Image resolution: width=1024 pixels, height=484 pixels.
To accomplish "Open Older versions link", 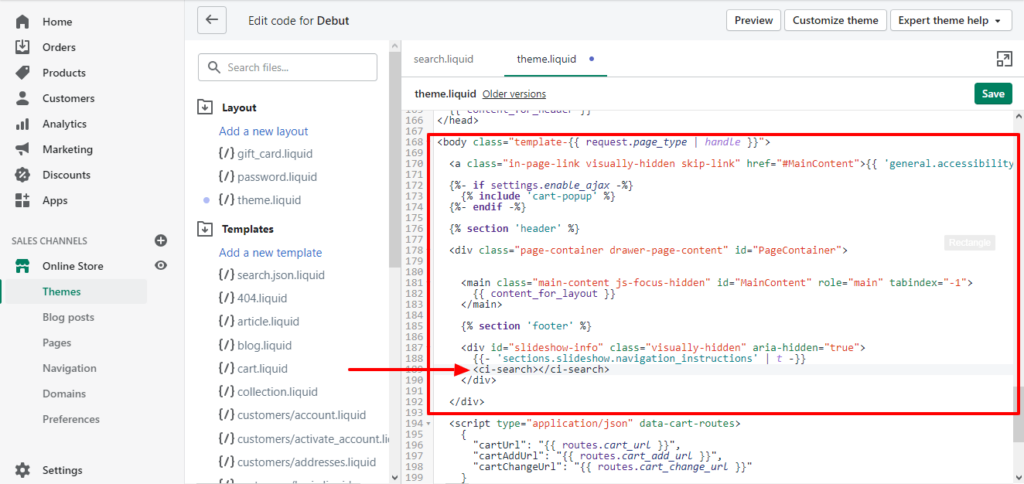I will (x=514, y=93).
